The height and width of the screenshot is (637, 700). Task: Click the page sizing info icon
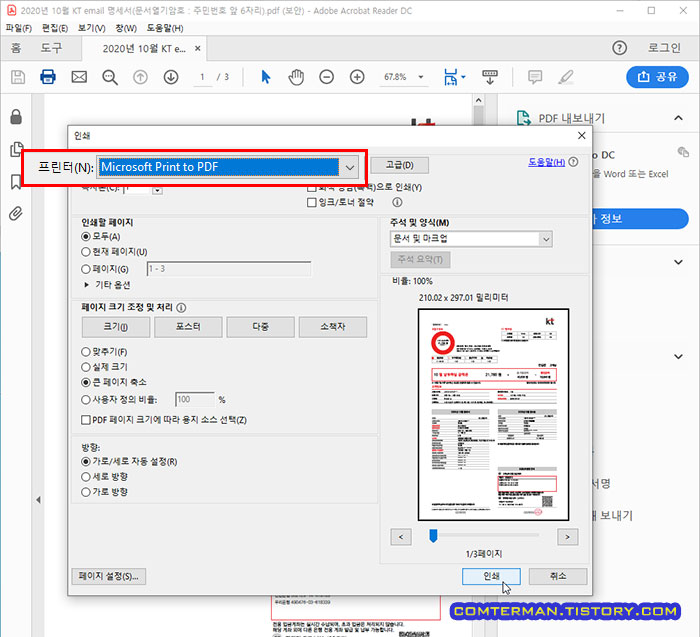tap(181, 308)
